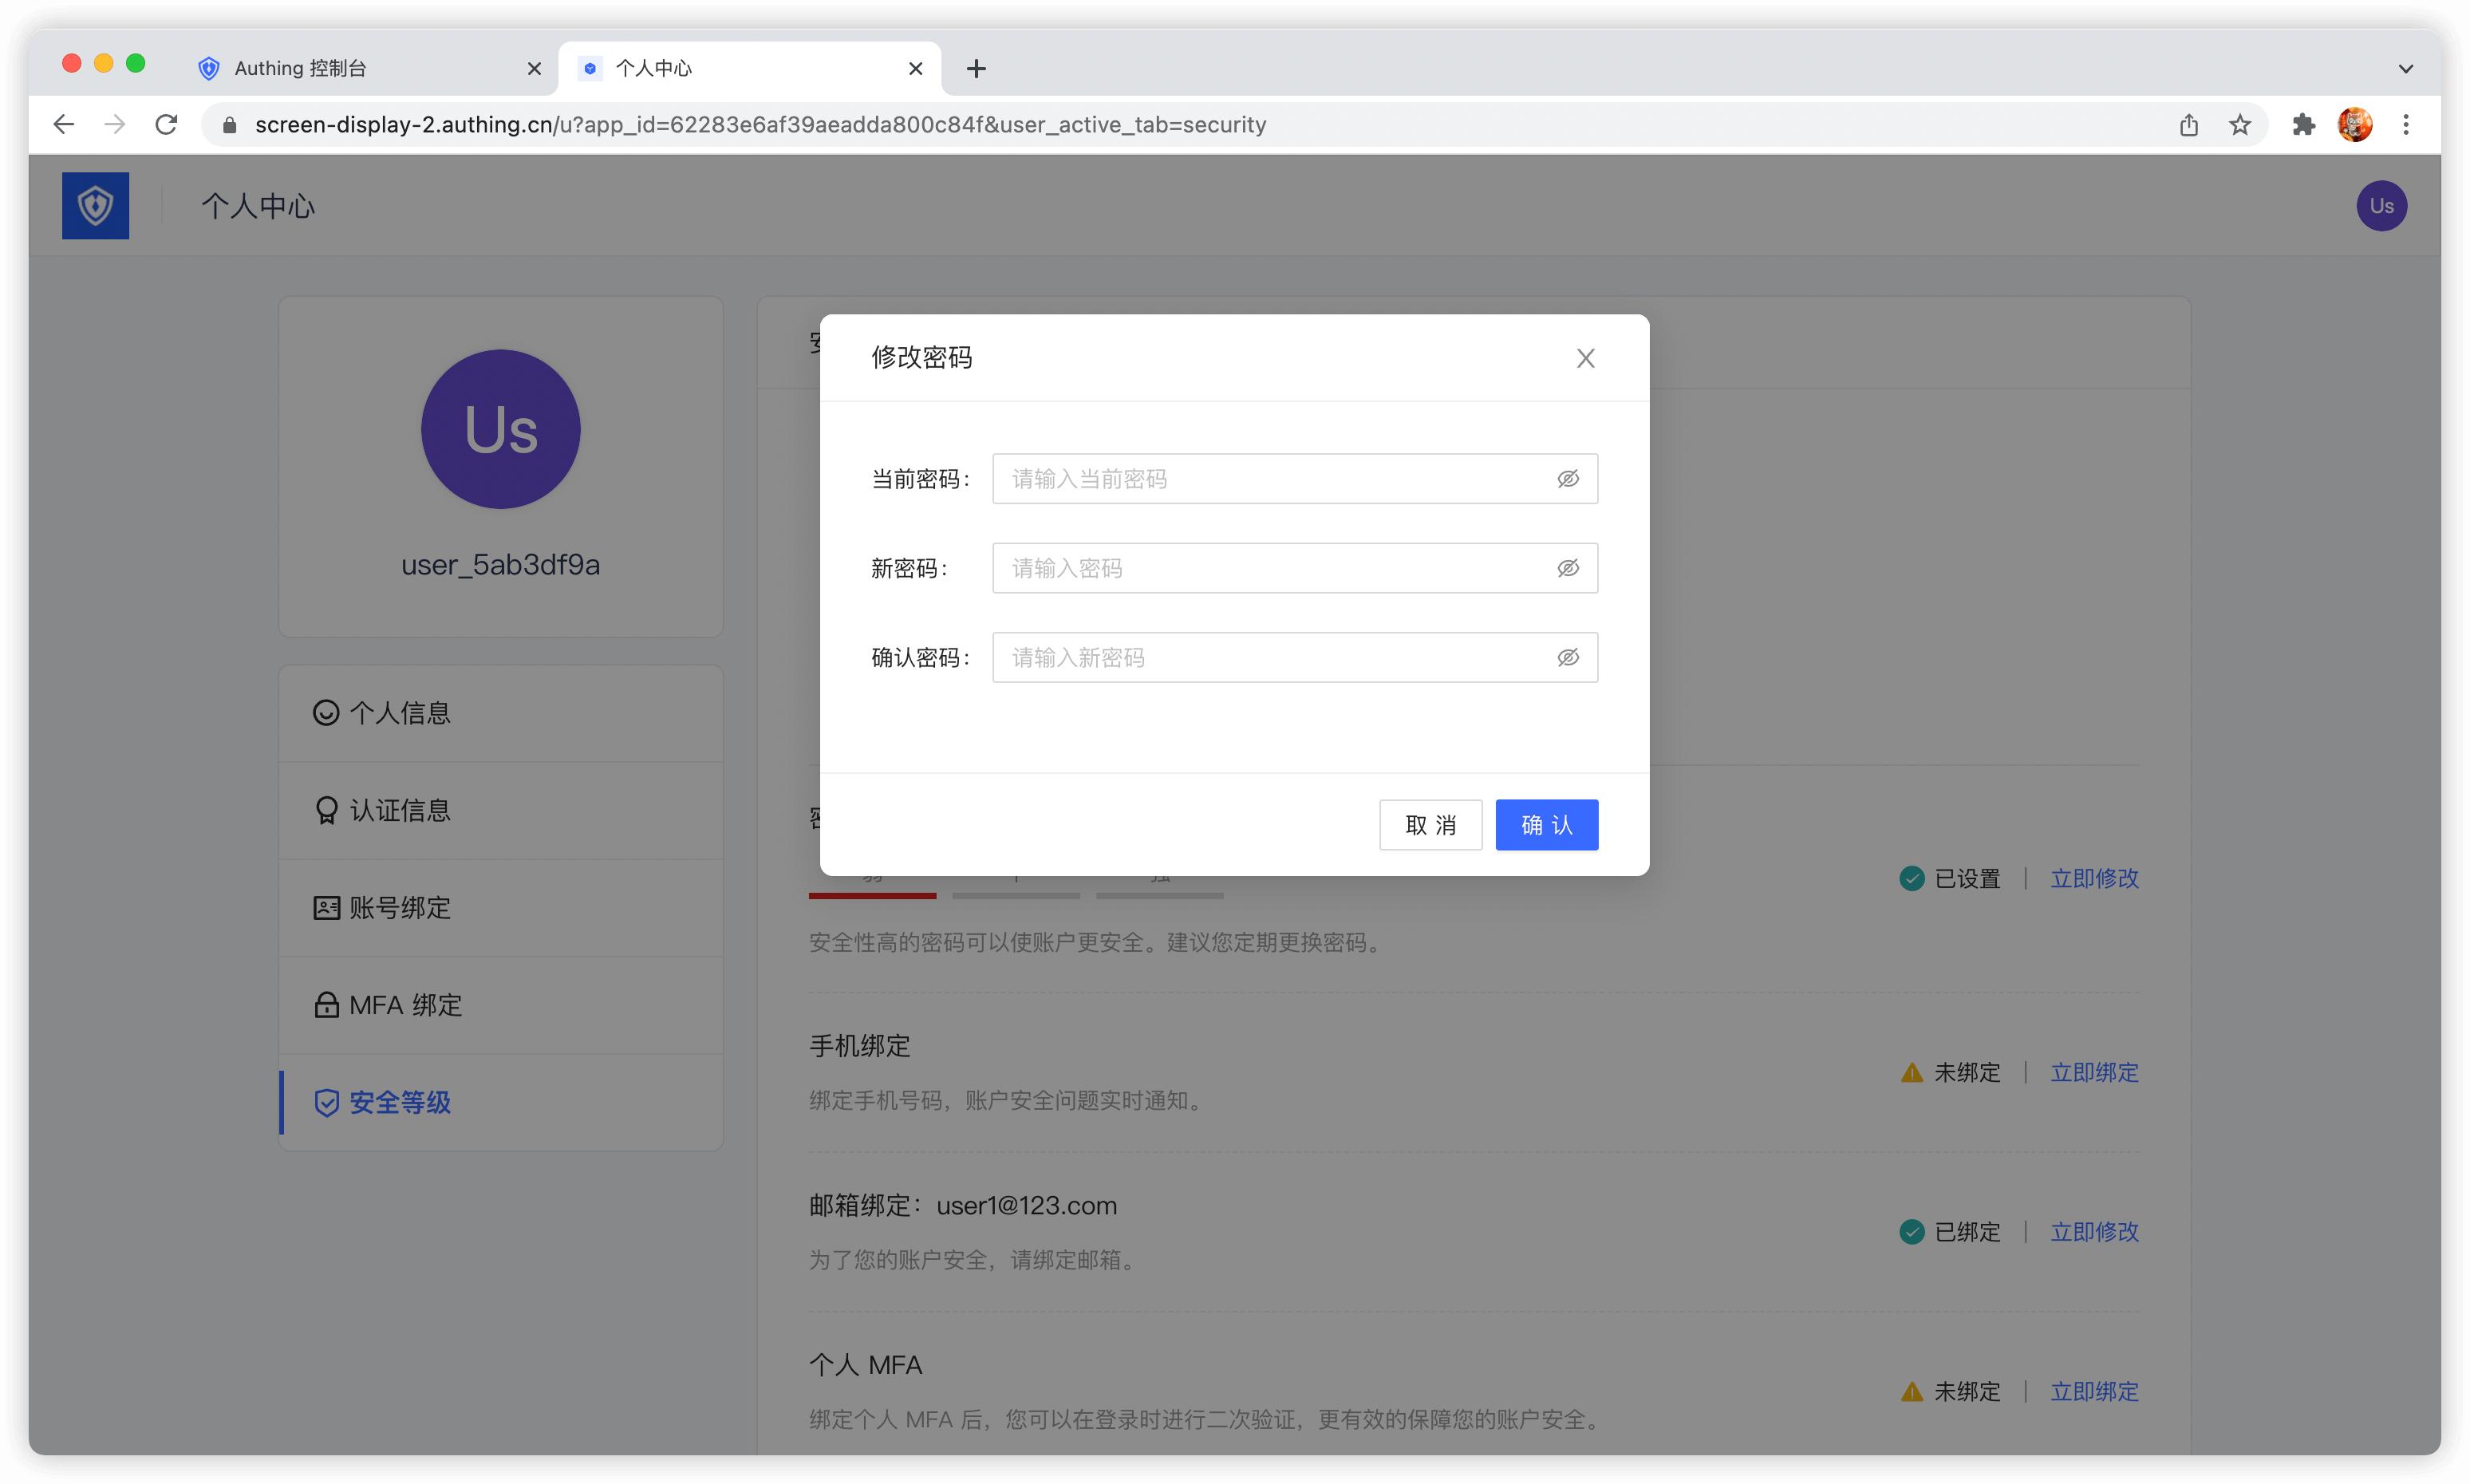Viewport: 2470px width, 1484px height.
Task: Click the lock icon beside MFA 绑定
Action: 326,1004
